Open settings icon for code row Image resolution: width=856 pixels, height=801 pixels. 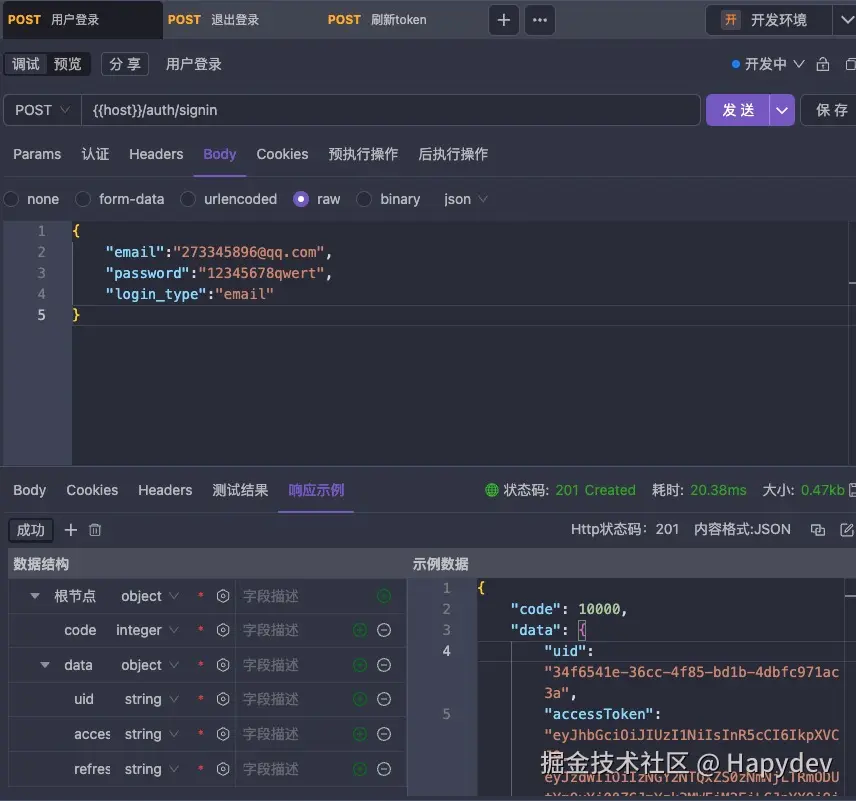point(223,630)
